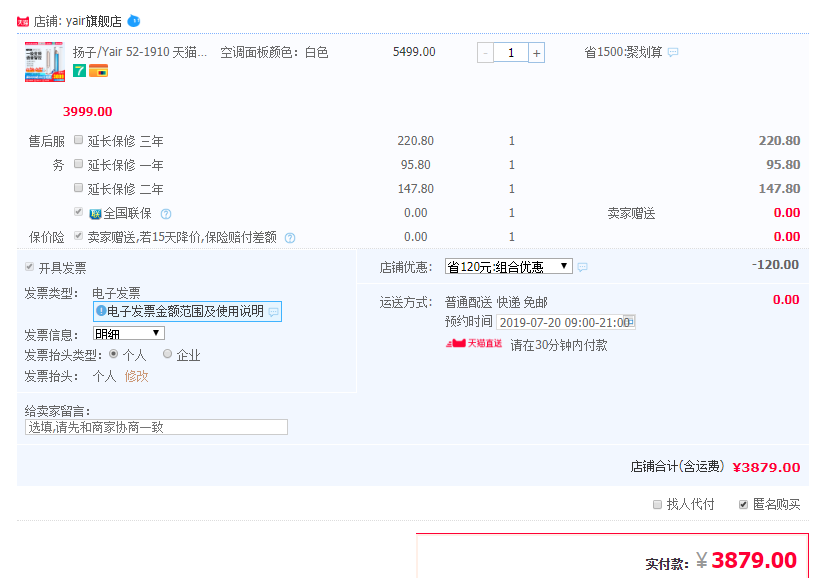Increase quantity with the plus button
Screen dimensions: 821x578
536,53
